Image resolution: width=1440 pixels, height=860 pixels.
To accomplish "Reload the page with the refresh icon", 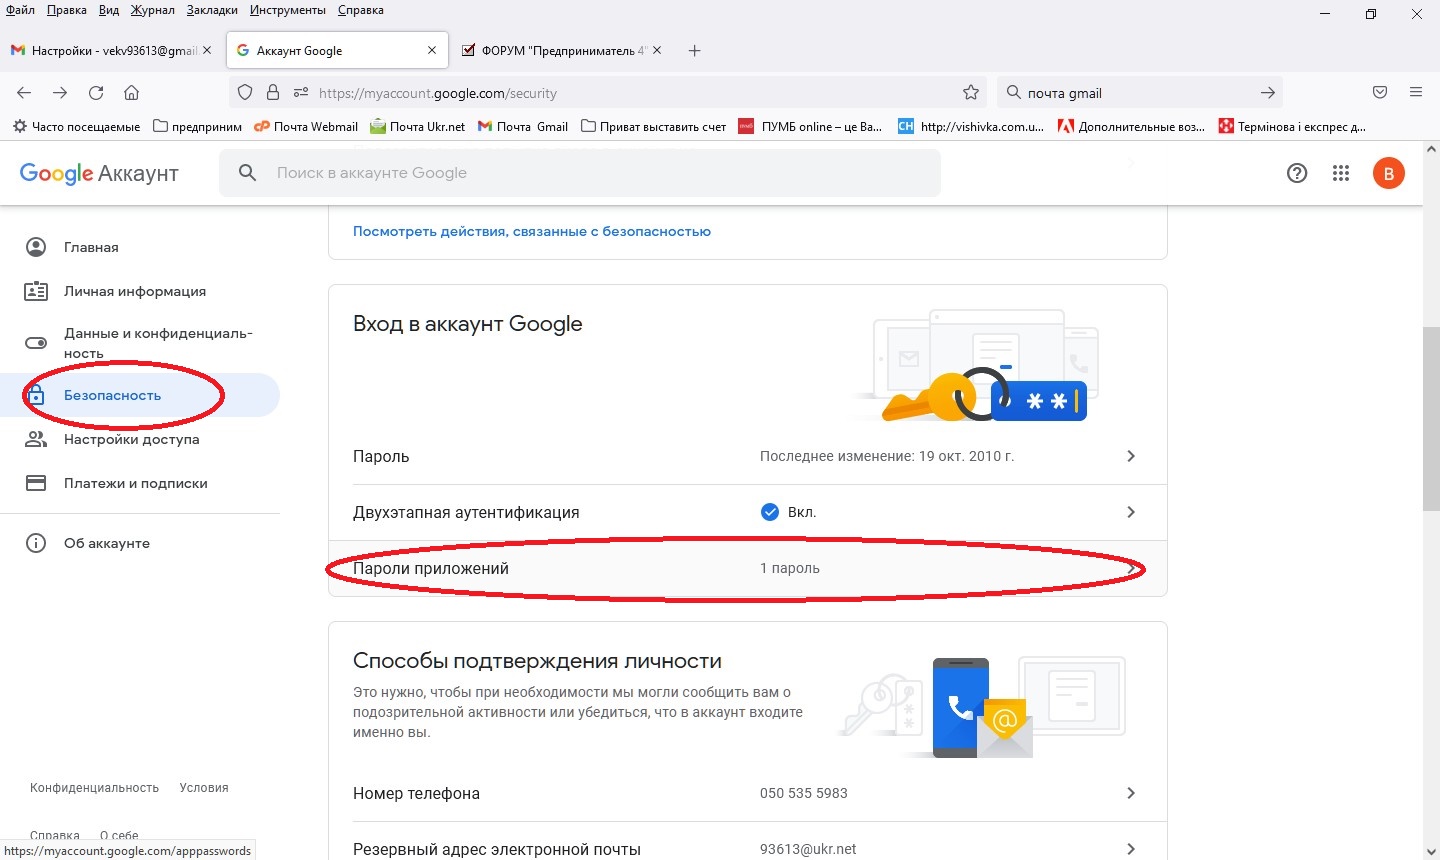I will pos(96,93).
